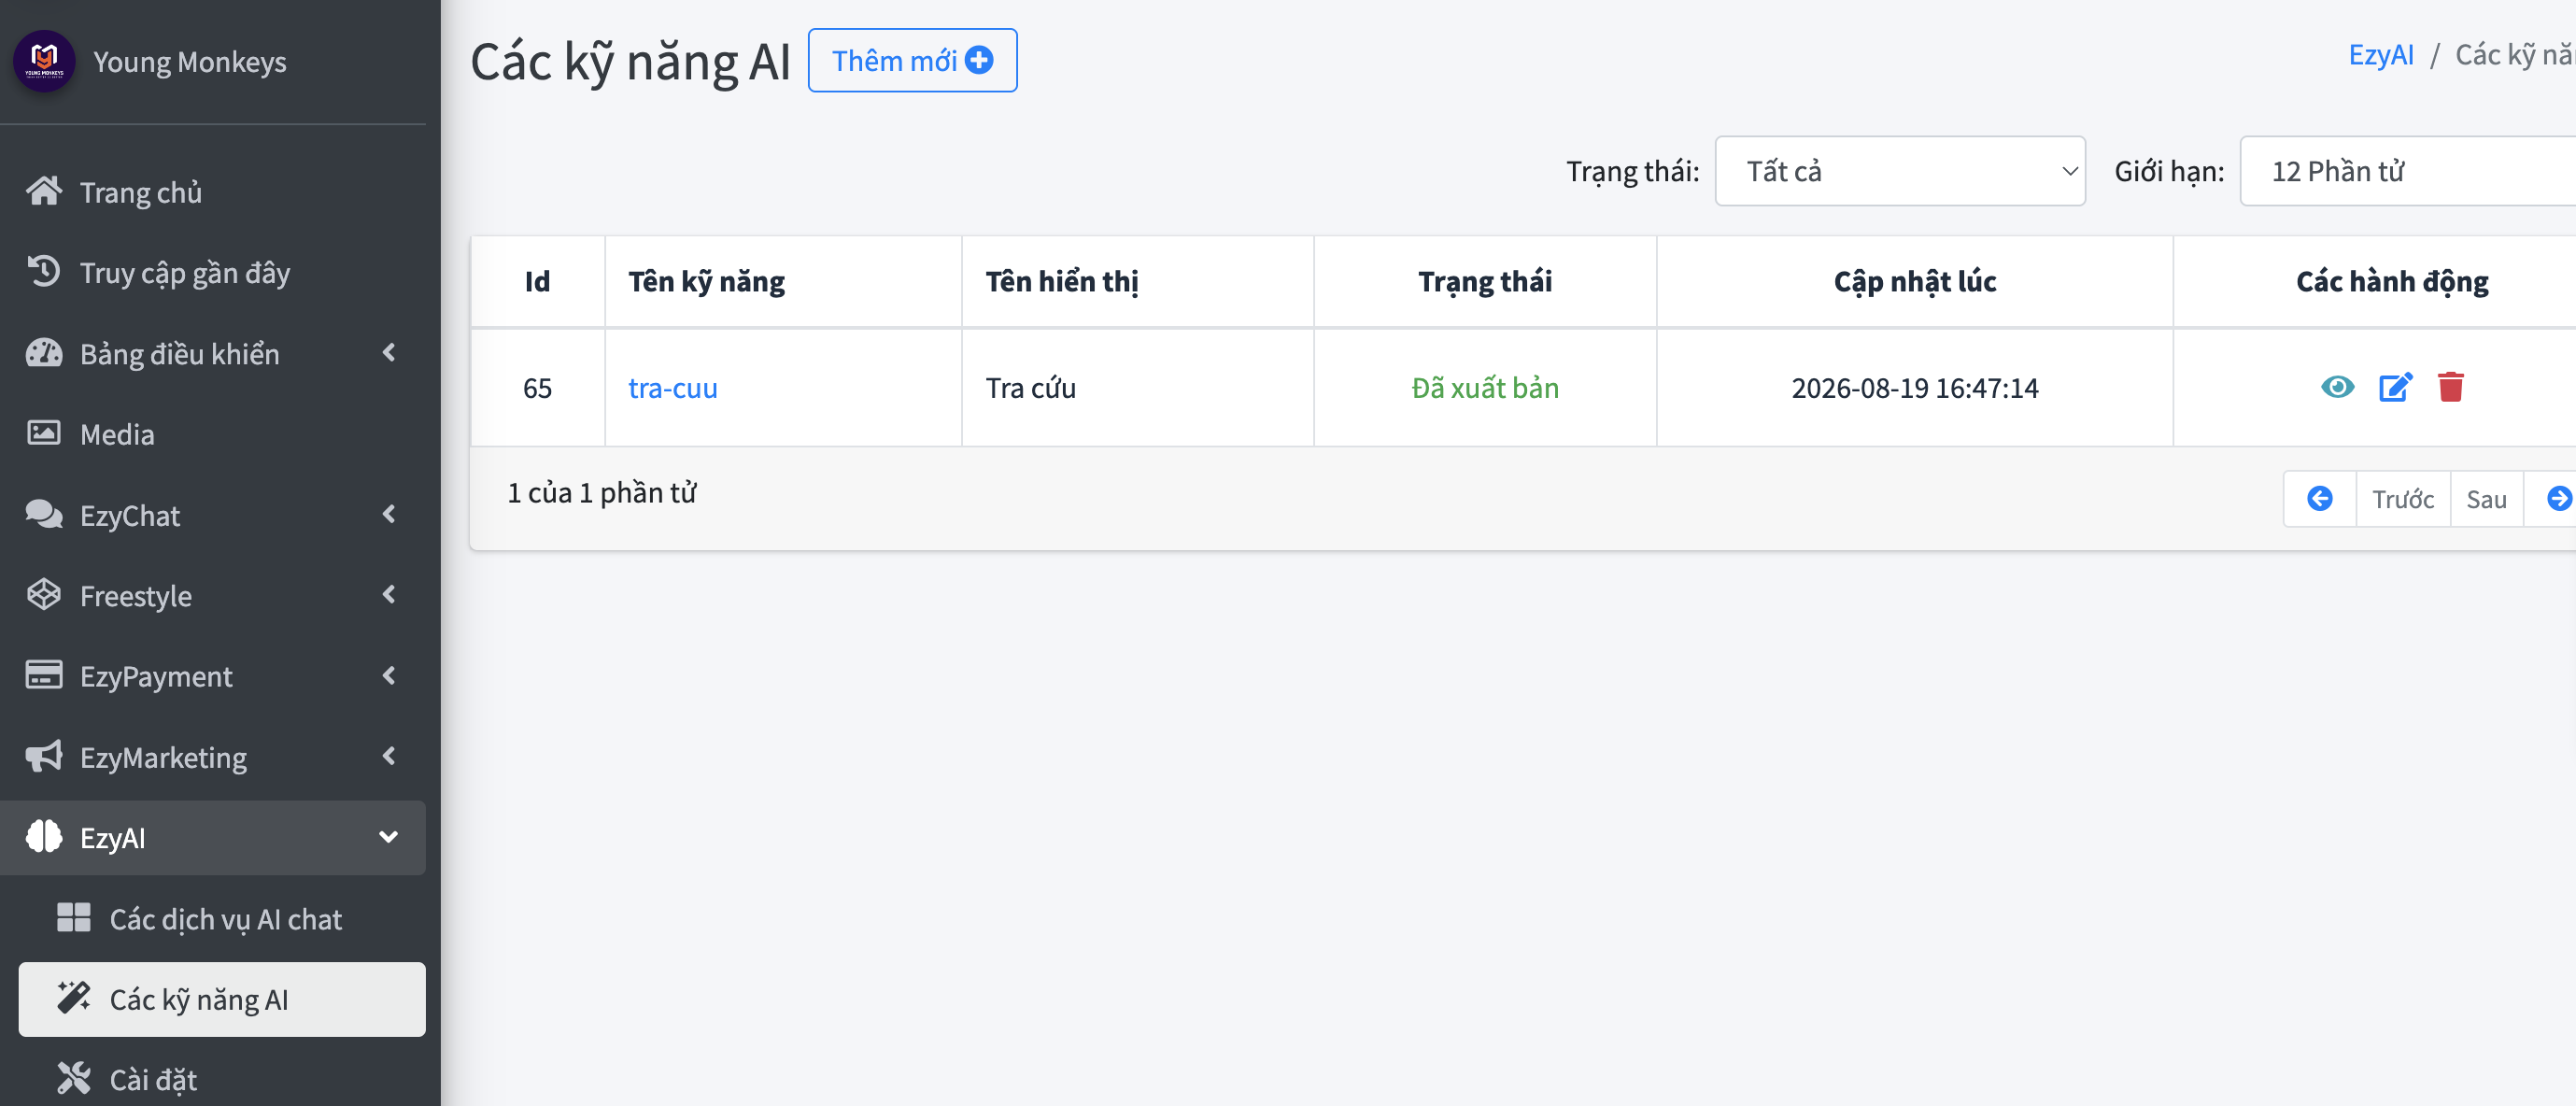Open Trang chủ menu item
The height and width of the screenshot is (1106, 2576).
(213, 191)
